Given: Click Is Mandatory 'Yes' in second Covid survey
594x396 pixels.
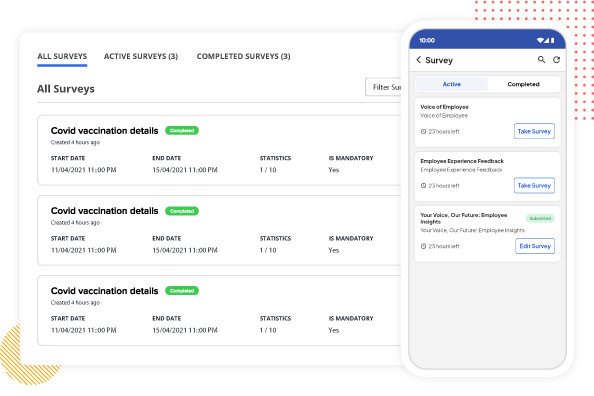Looking at the screenshot, I should (x=334, y=250).
